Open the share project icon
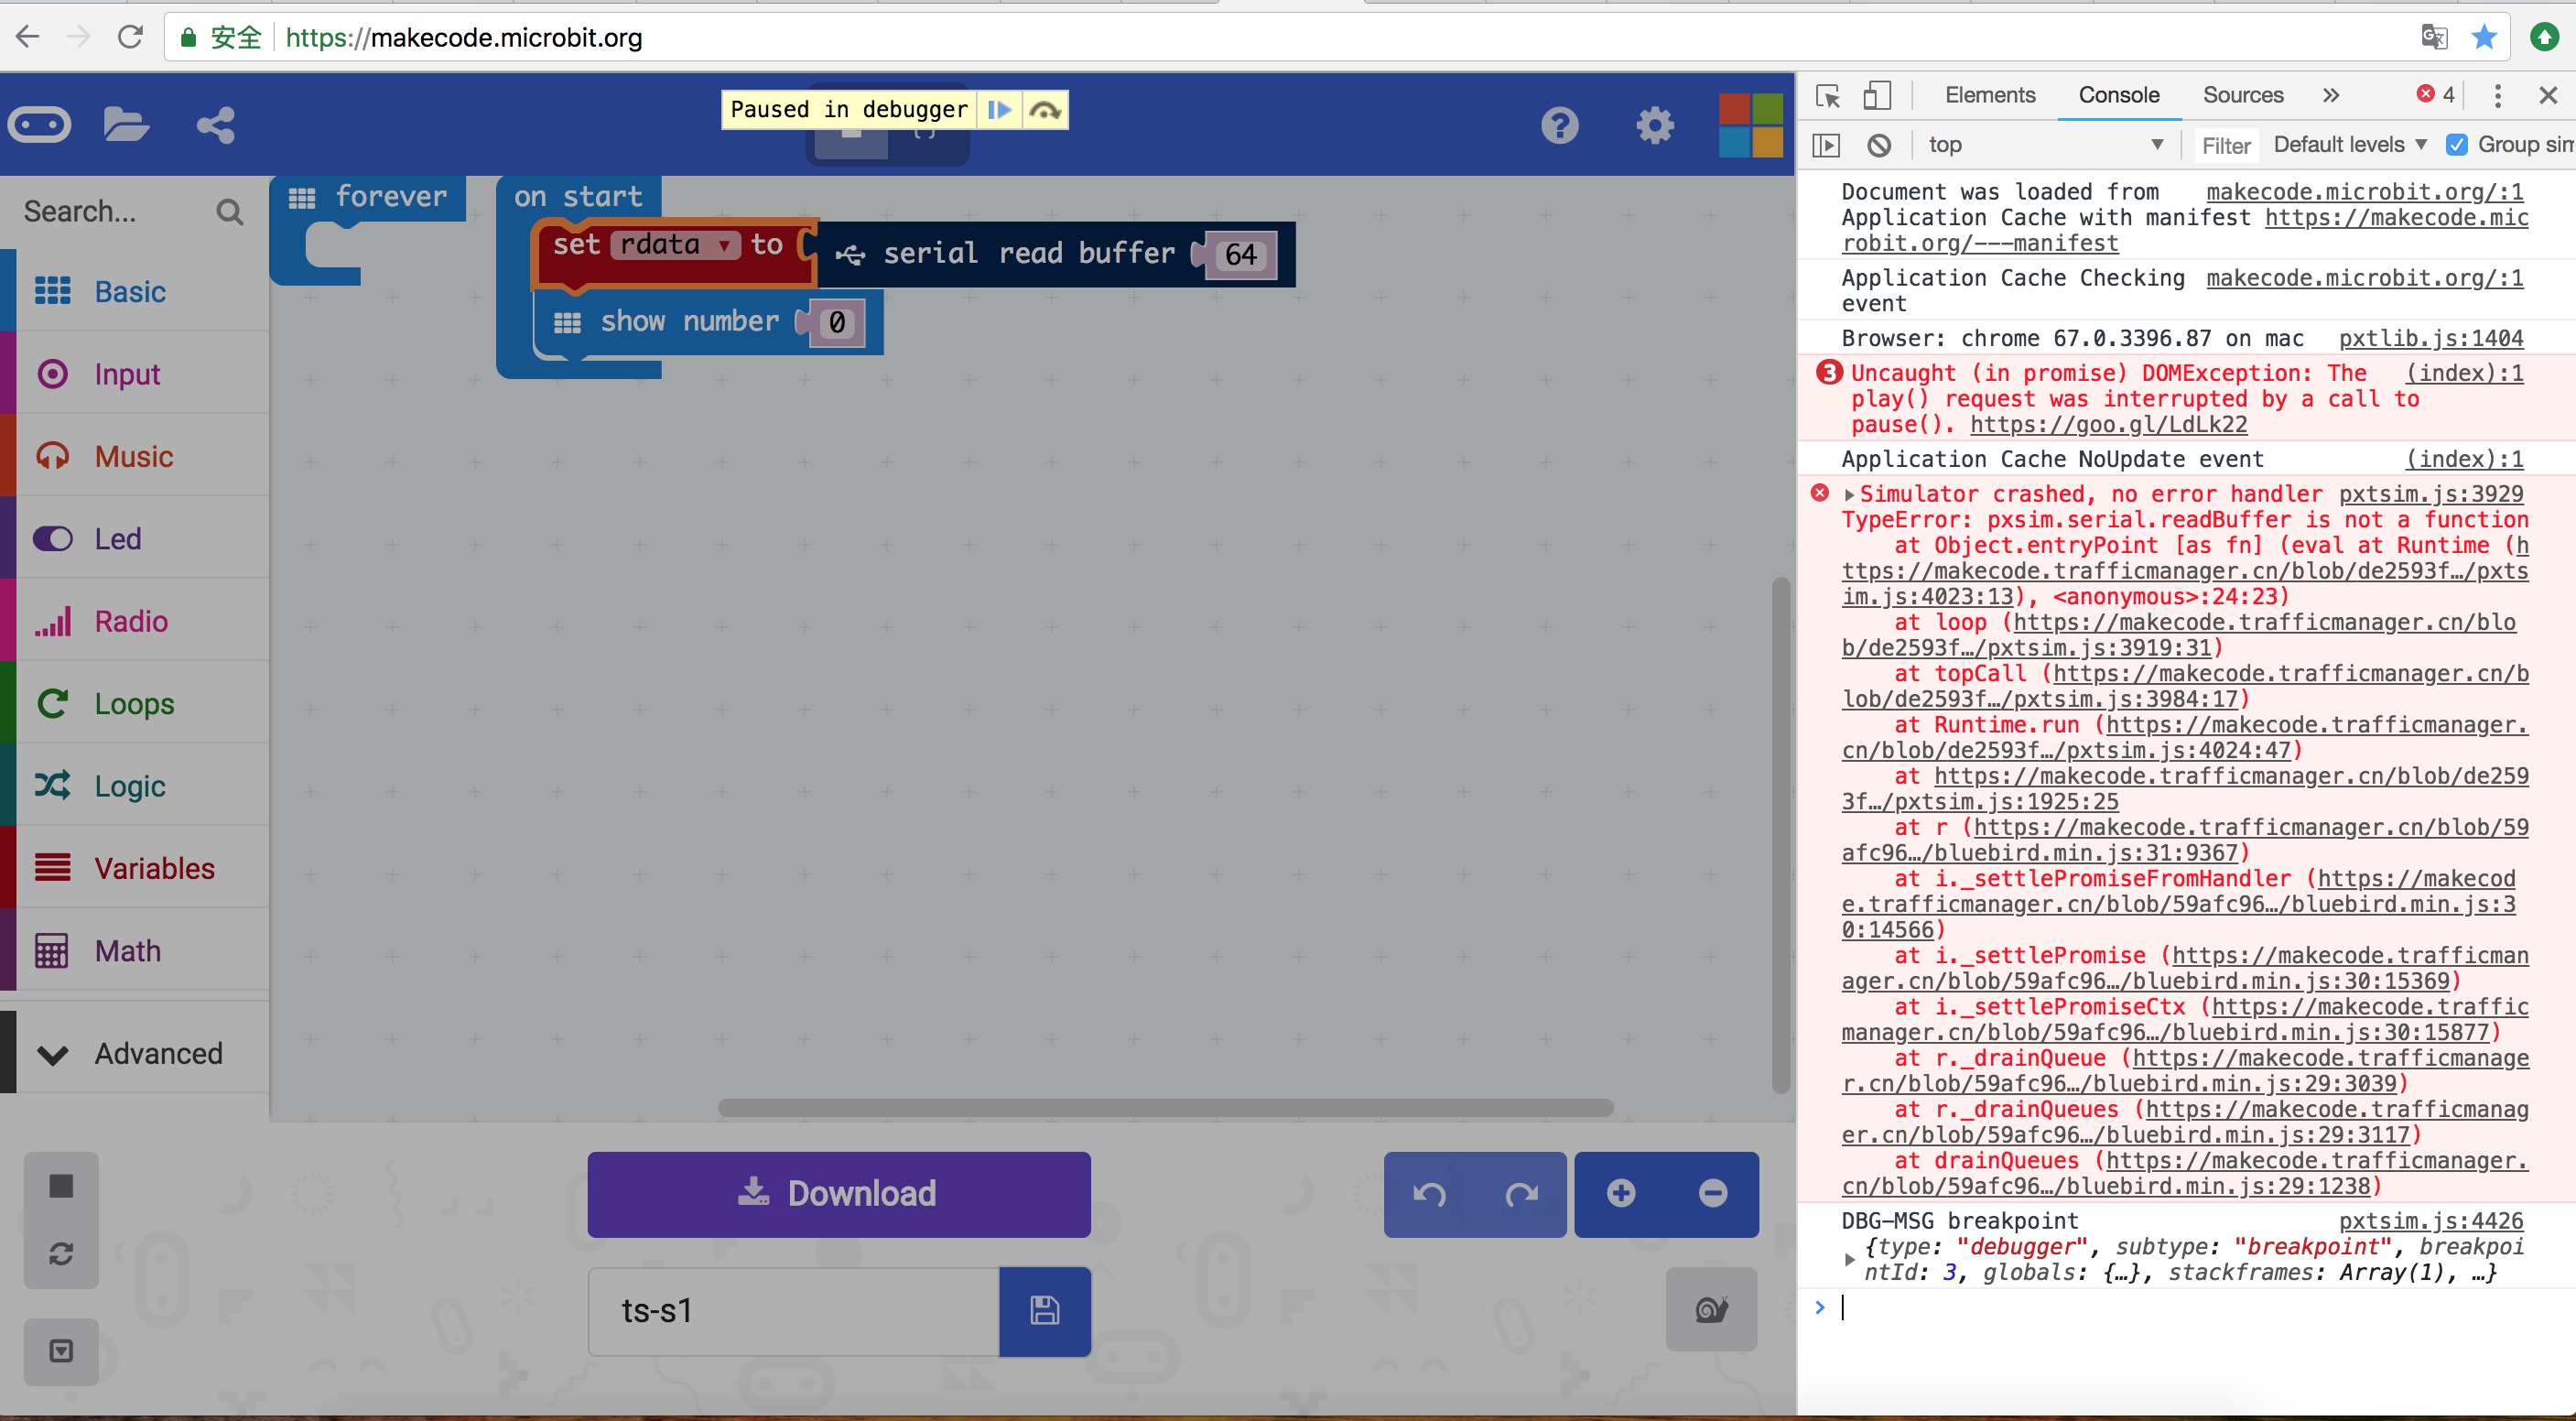 pyautogui.click(x=214, y=124)
